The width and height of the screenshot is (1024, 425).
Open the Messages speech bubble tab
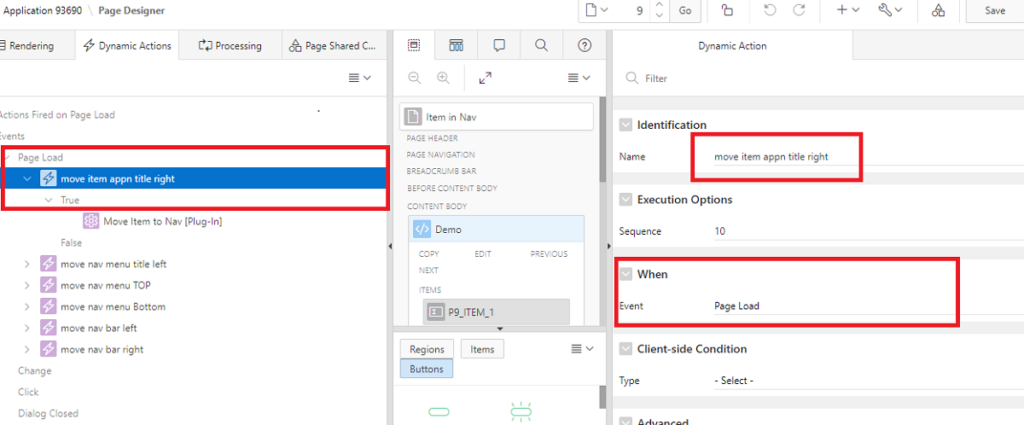(498, 45)
